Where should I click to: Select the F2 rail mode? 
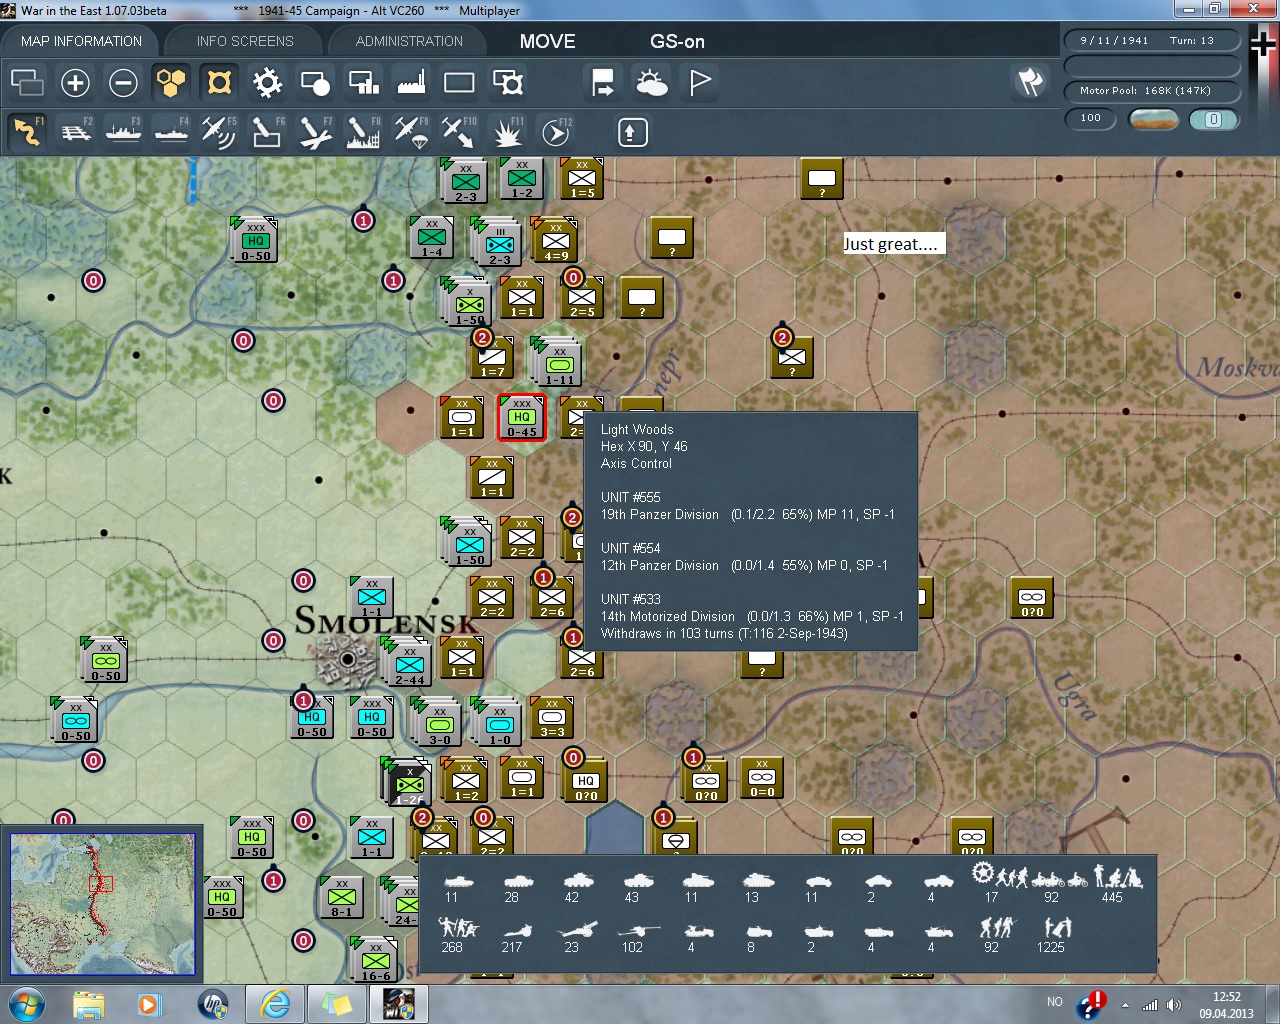(x=75, y=132)
